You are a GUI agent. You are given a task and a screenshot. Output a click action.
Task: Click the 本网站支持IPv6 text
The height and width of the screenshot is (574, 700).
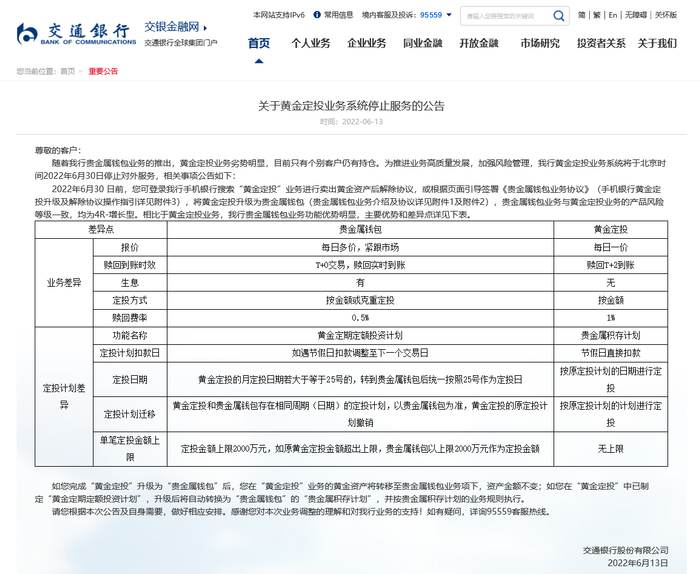point(279,15)
